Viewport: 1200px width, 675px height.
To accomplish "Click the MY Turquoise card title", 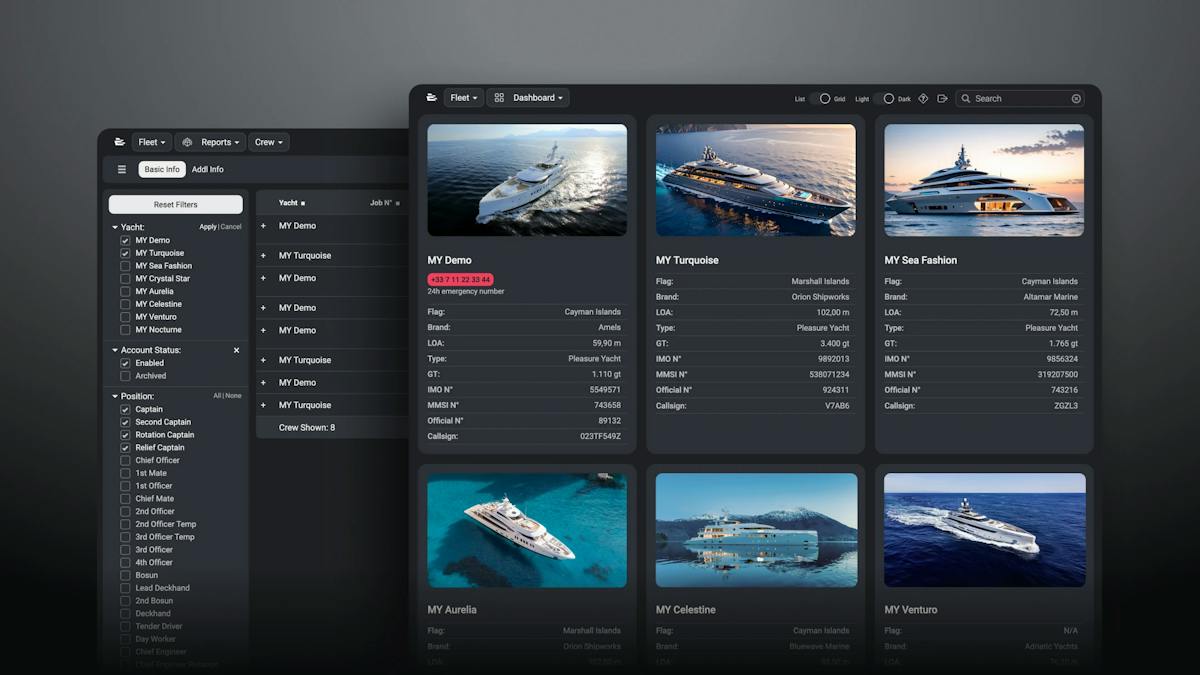I will [687, 260].
